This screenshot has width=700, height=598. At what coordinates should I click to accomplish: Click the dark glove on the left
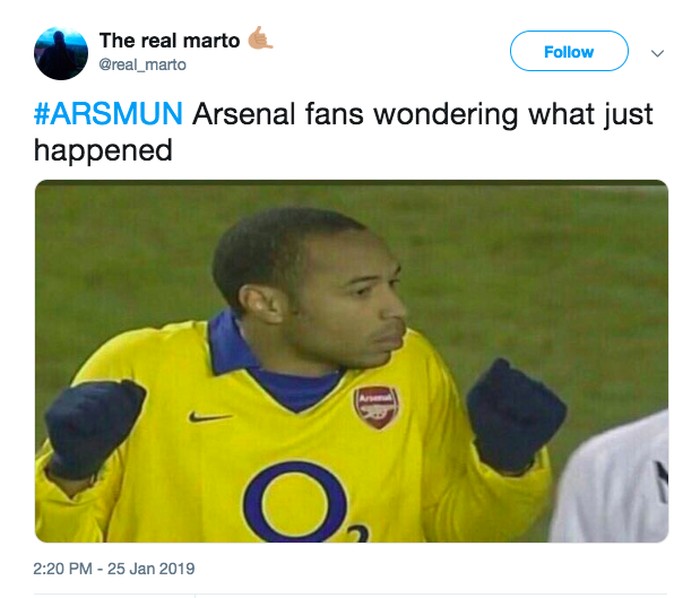coord(94,427)
